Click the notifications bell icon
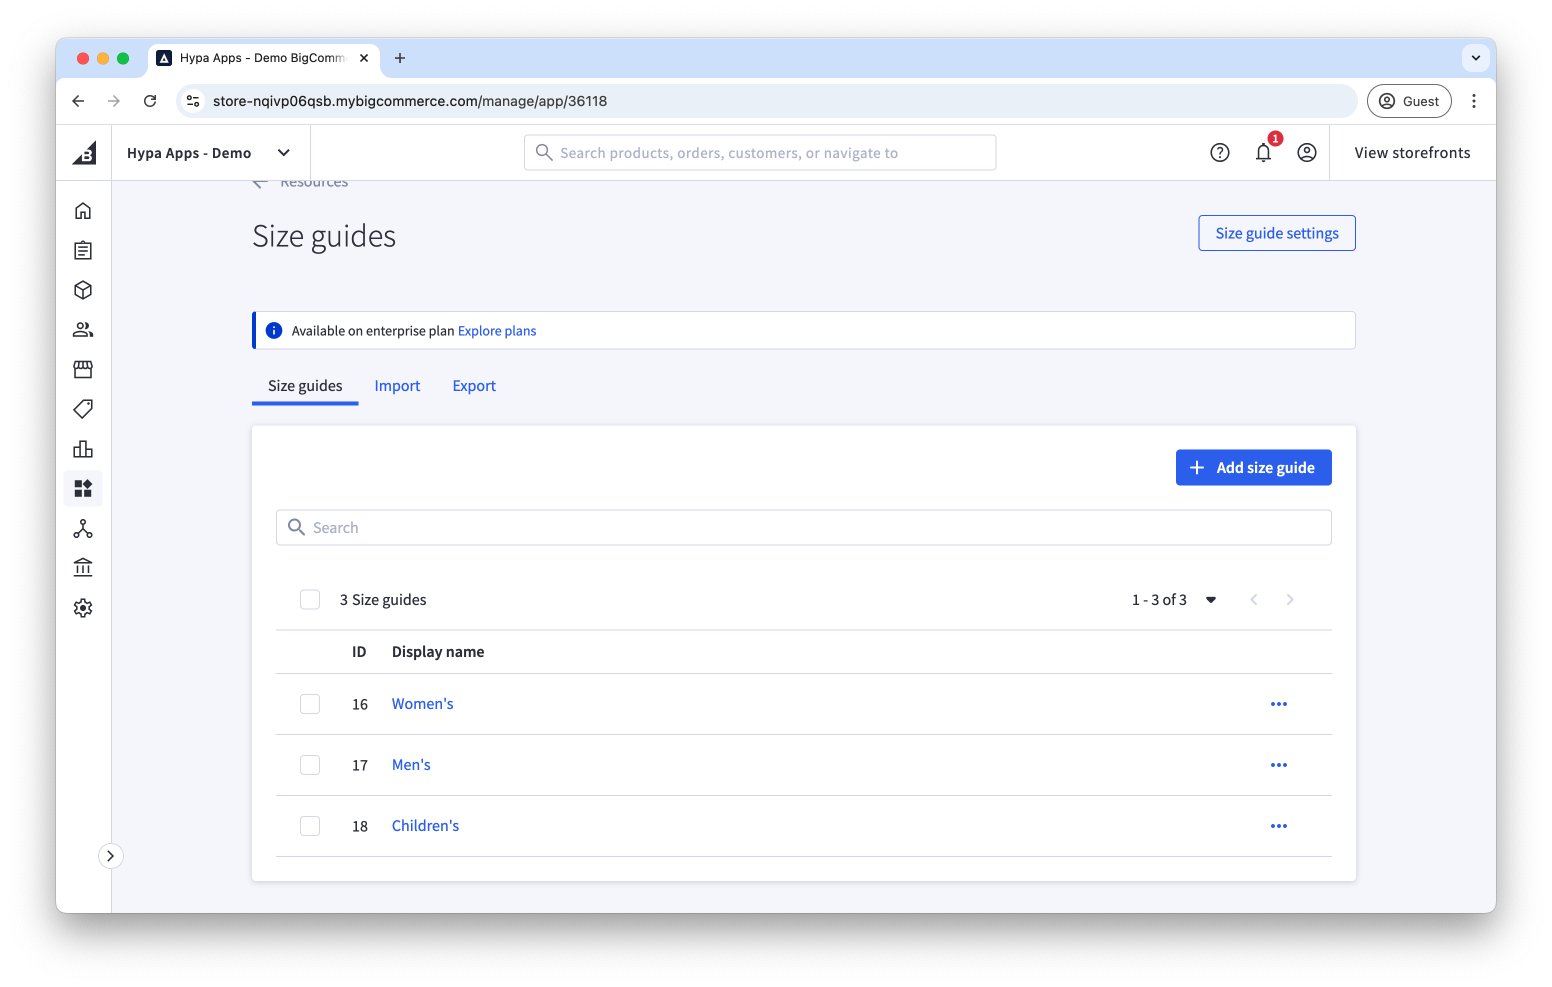 [1264, 153]
